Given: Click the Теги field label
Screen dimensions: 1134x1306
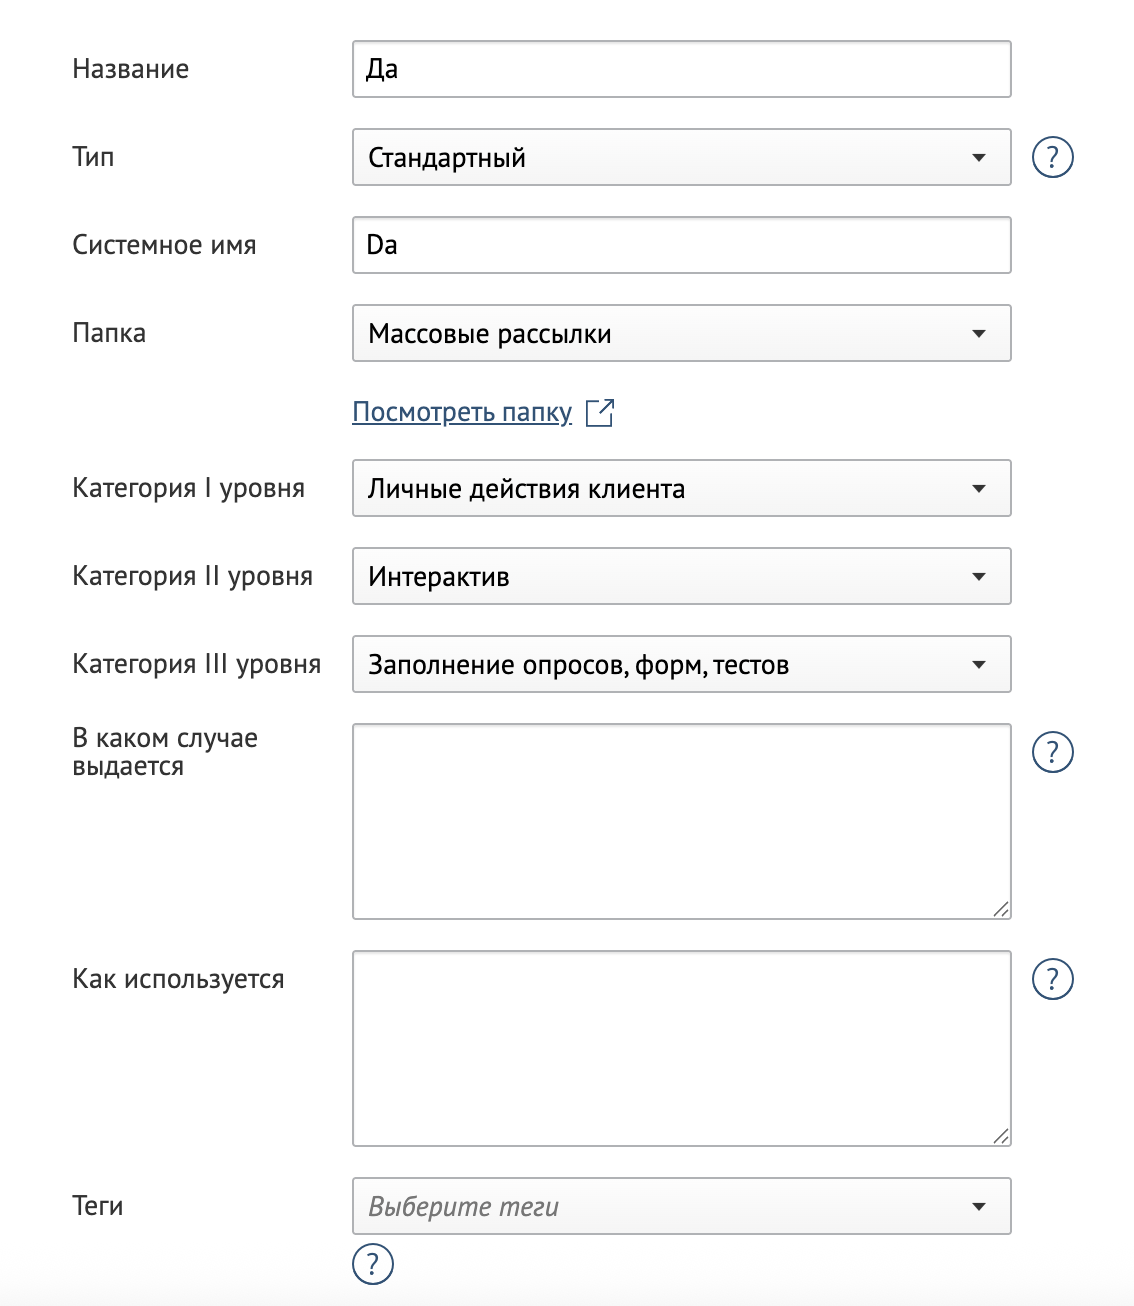Looking at the screenshot, I should point(98,1206).
